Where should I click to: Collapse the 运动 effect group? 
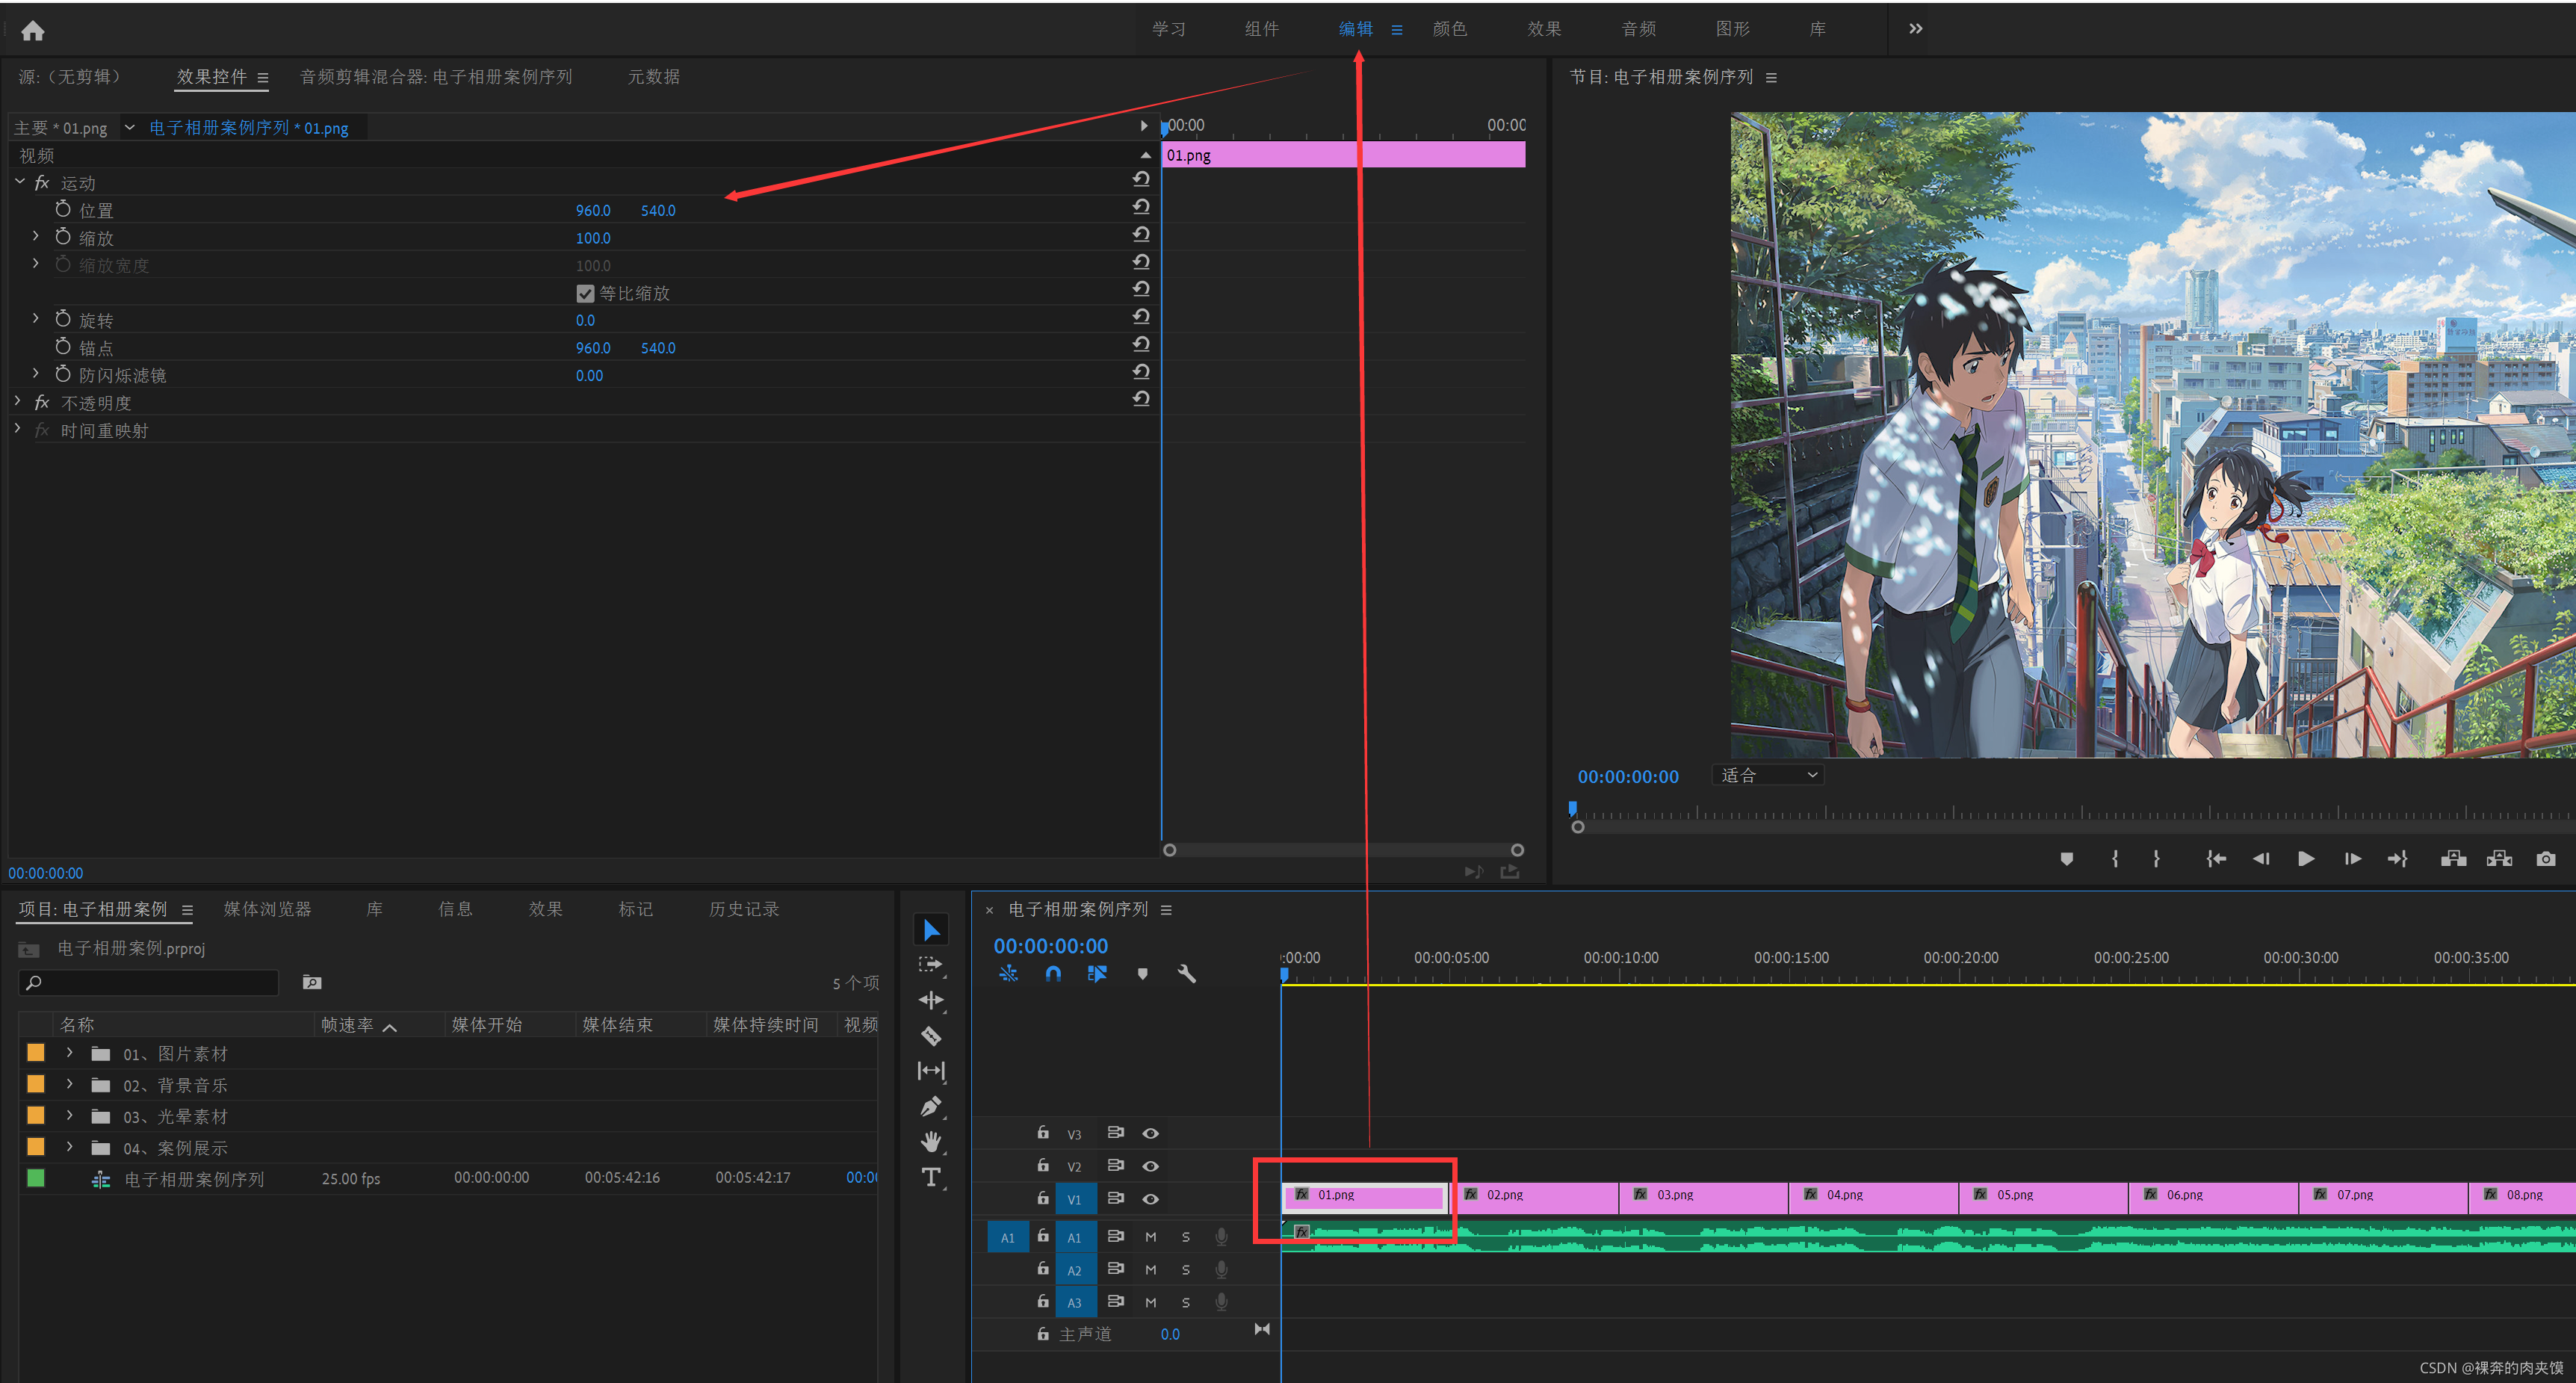pos(19,182)
